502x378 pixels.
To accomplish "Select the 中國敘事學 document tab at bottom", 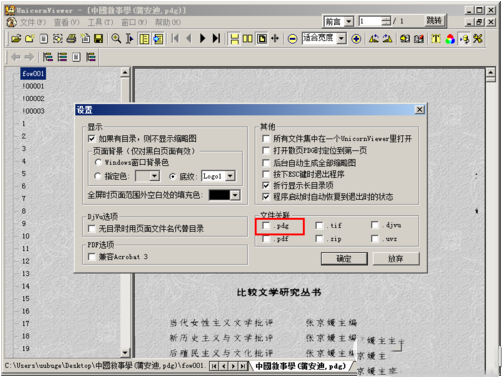I will point(301,366).
